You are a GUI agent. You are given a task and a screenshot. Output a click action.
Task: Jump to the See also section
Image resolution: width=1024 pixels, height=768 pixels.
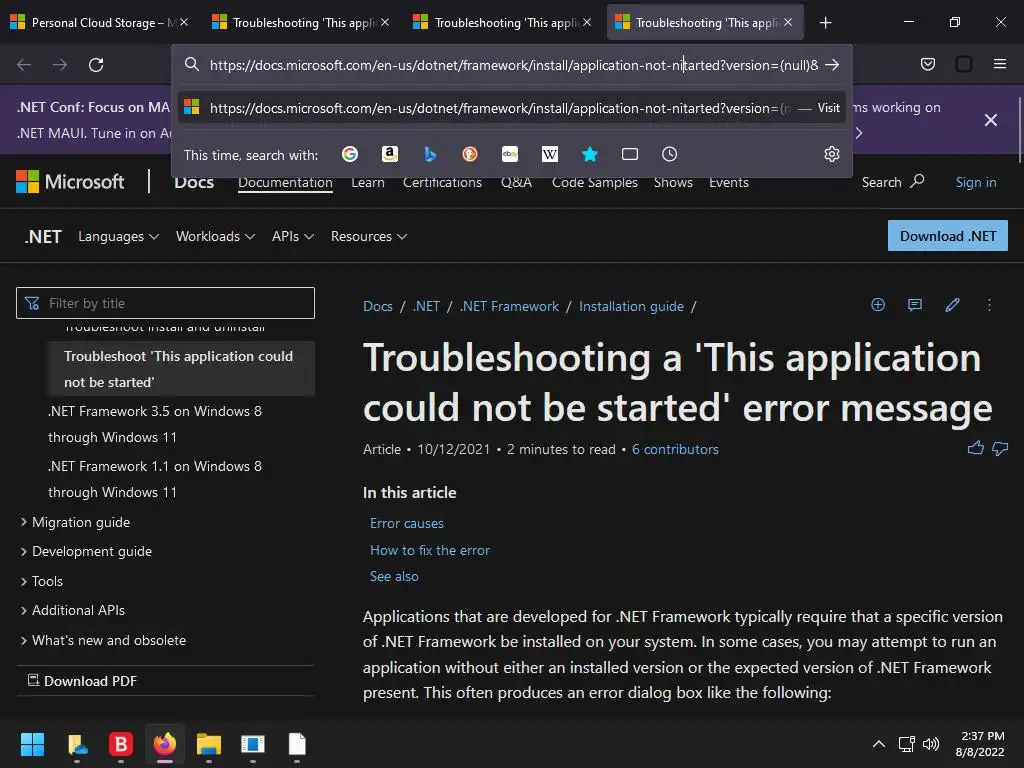[x=394, y=576]
